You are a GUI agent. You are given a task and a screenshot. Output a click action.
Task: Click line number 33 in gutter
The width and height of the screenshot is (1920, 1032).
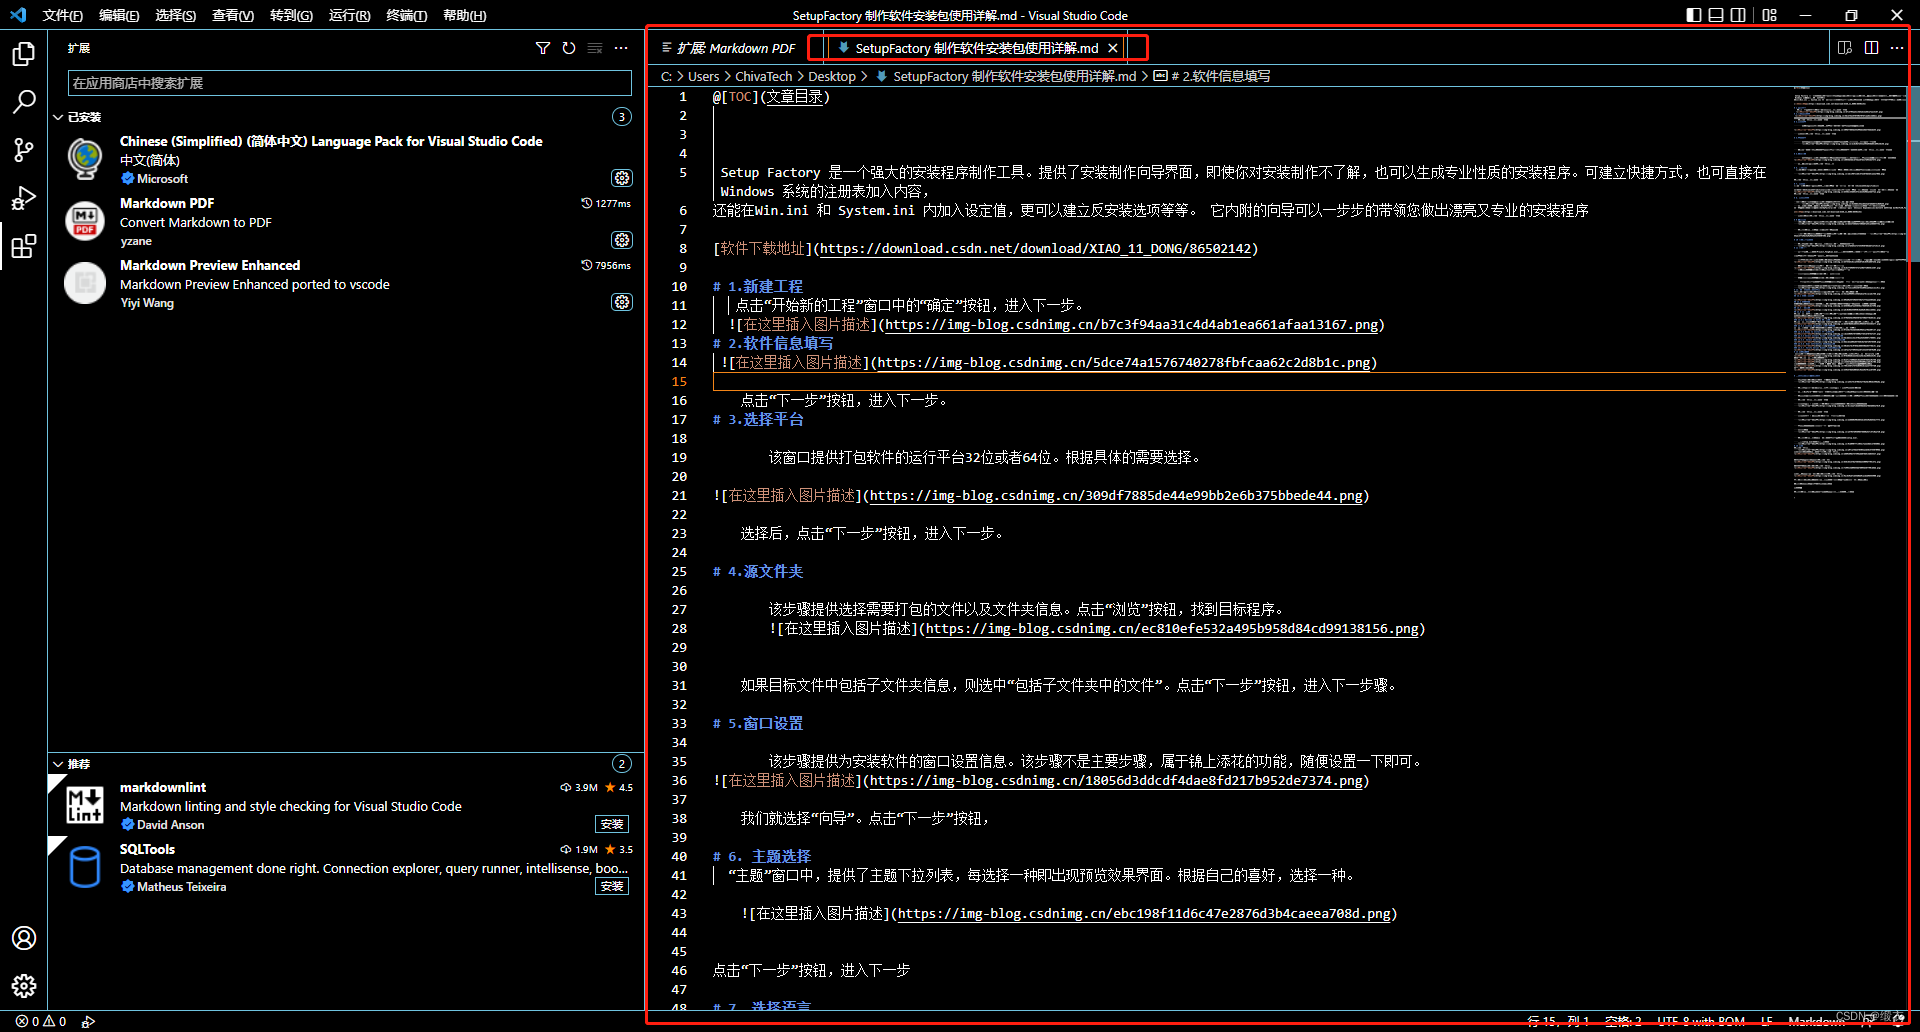coord(679,724)
